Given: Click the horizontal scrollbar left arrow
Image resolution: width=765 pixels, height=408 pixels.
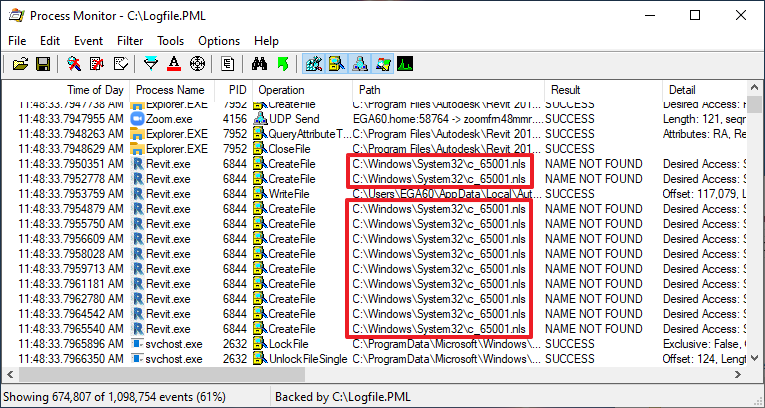Looking at the screenshot, I should pyautogui.click(x=11, y=375).
